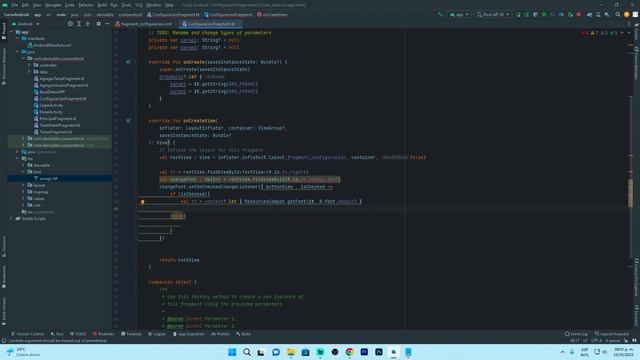Open the File menu
640x360 pixels.
tap(15, 5)
